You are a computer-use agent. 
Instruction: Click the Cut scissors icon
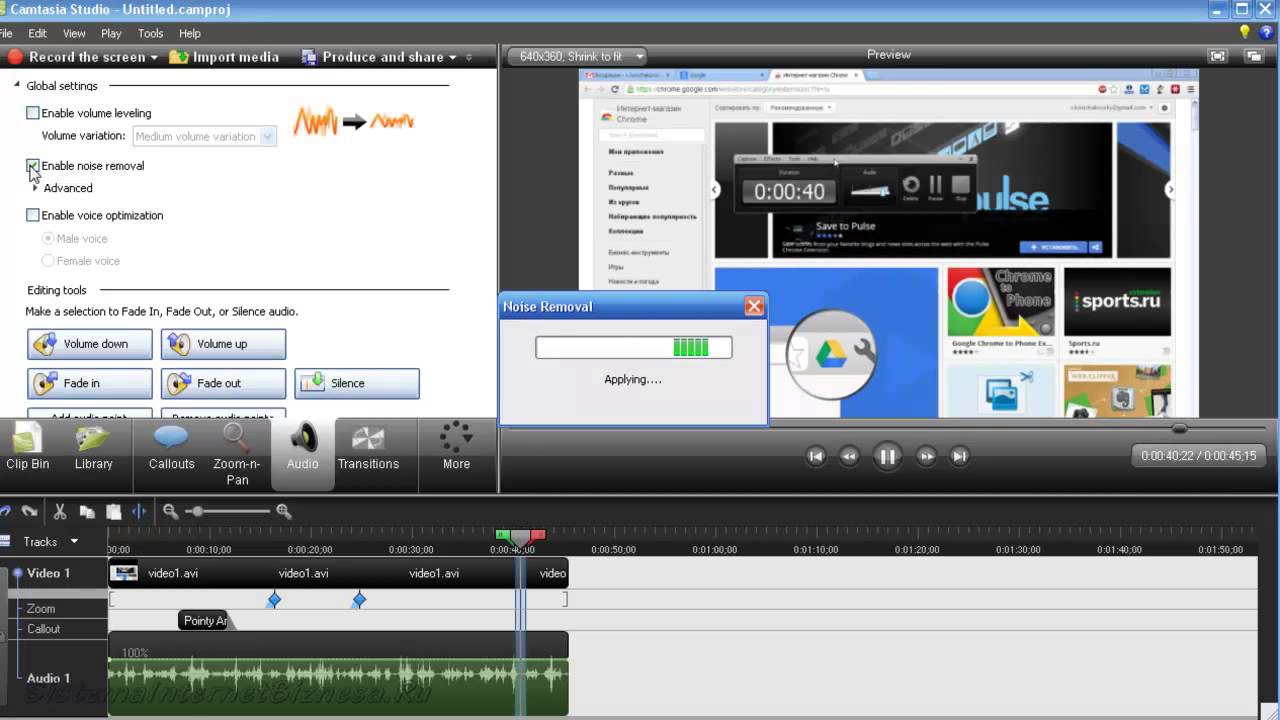click(x=60, y=511)
